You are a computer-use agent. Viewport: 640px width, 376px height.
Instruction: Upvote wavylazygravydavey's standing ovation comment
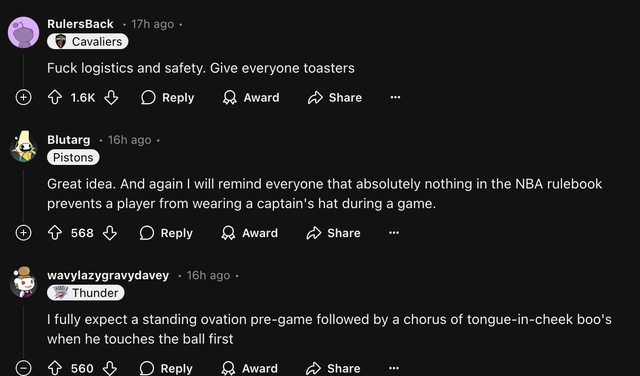coord(55,368)
